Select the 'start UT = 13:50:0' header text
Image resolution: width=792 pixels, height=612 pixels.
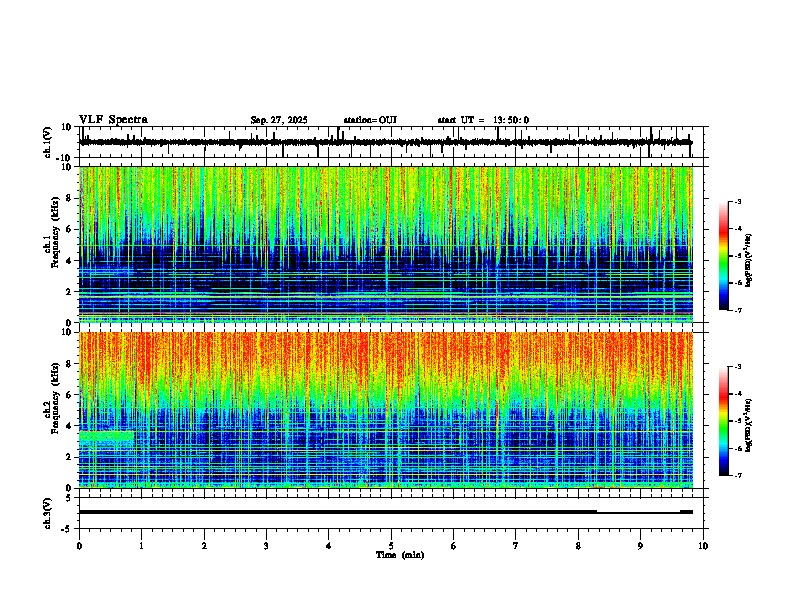(483, 120)
